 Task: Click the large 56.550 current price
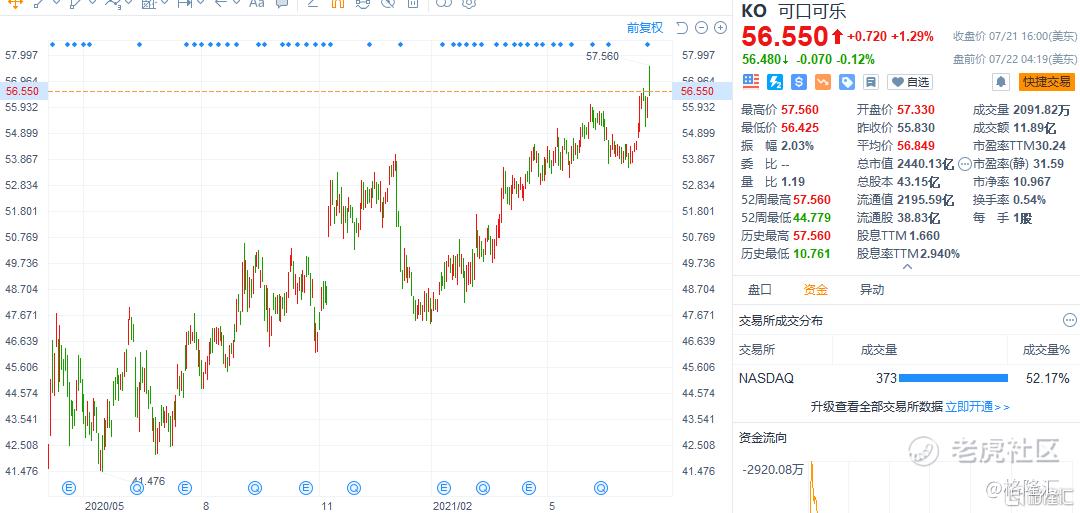click(x=784, y=36)
